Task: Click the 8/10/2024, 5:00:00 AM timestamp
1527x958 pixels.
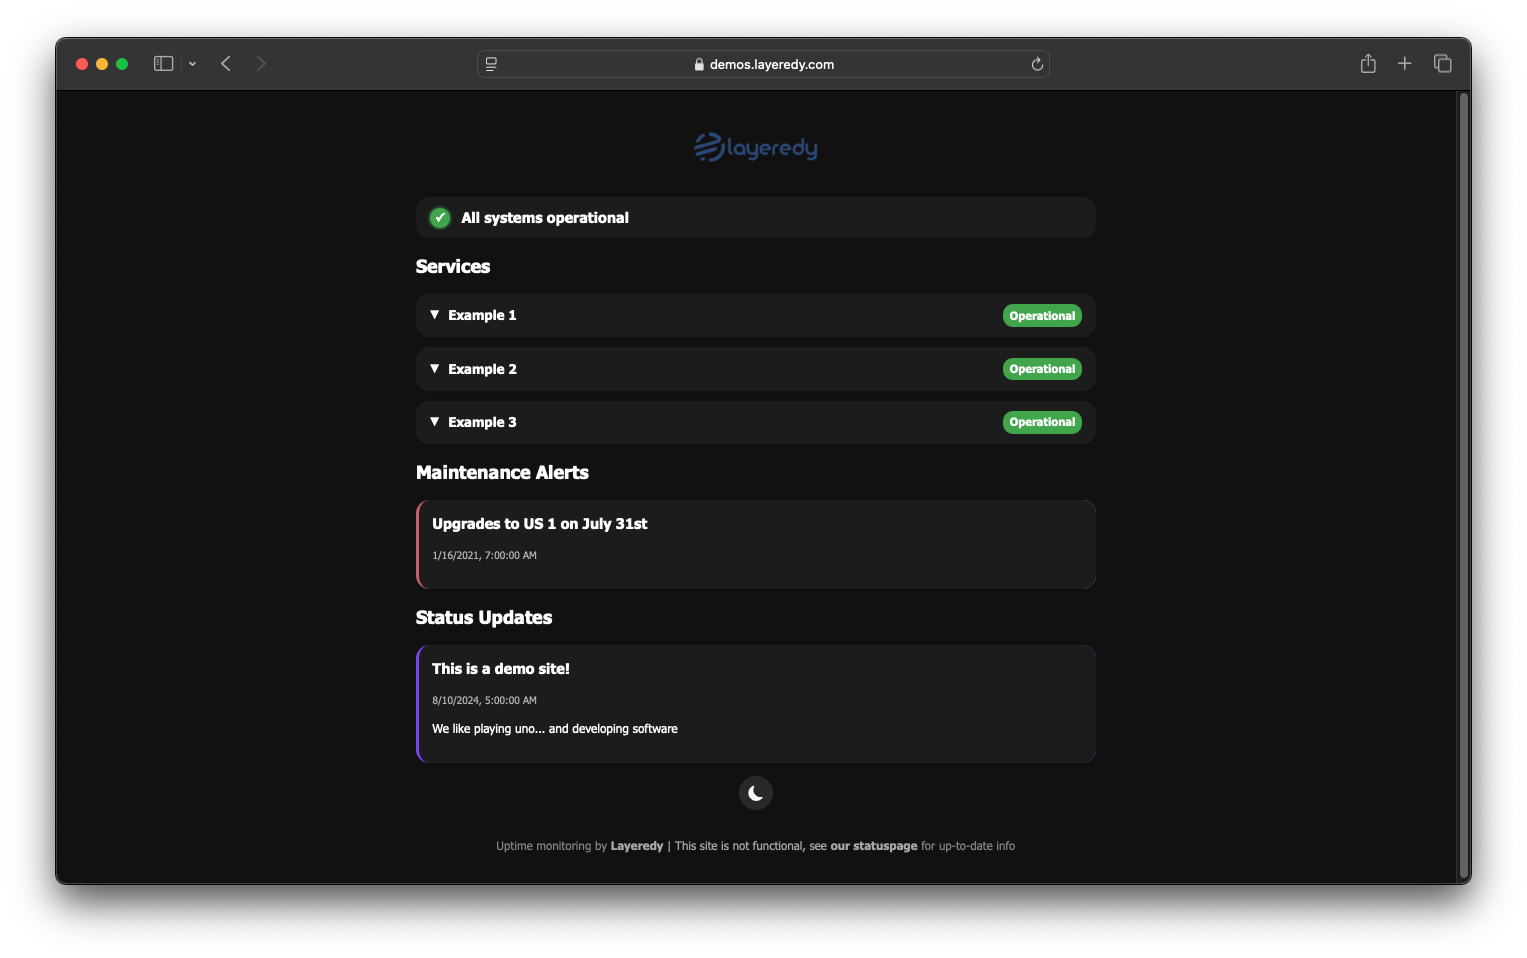Action: click(484, 700)
